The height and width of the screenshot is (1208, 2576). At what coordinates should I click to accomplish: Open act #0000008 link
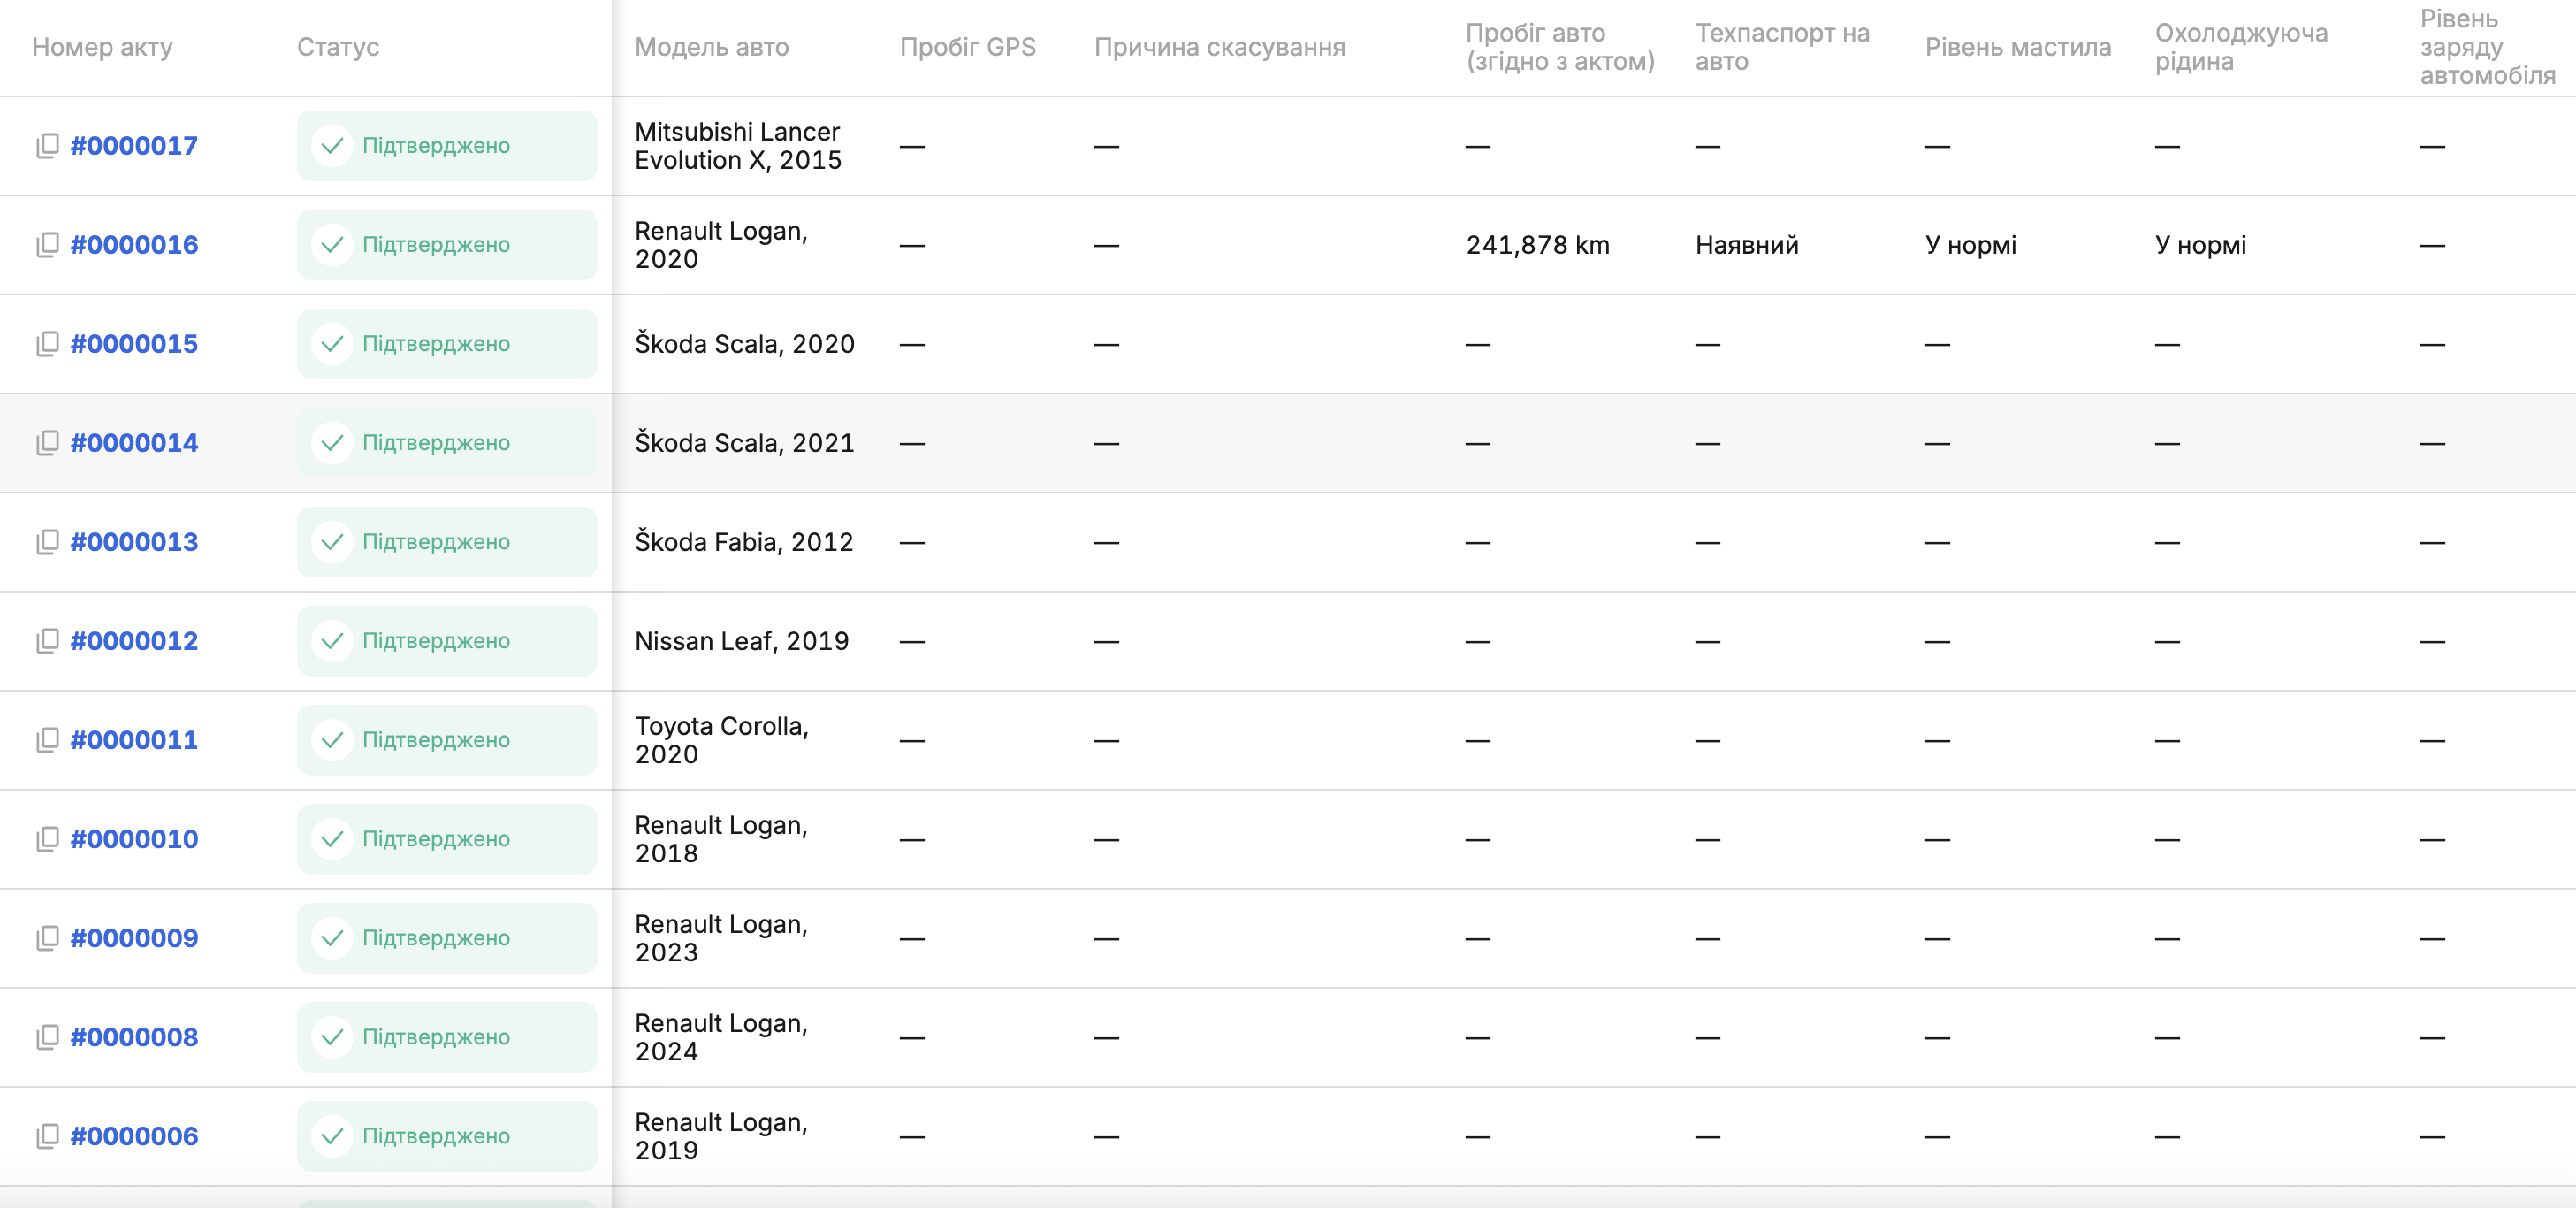[134, 1037]
